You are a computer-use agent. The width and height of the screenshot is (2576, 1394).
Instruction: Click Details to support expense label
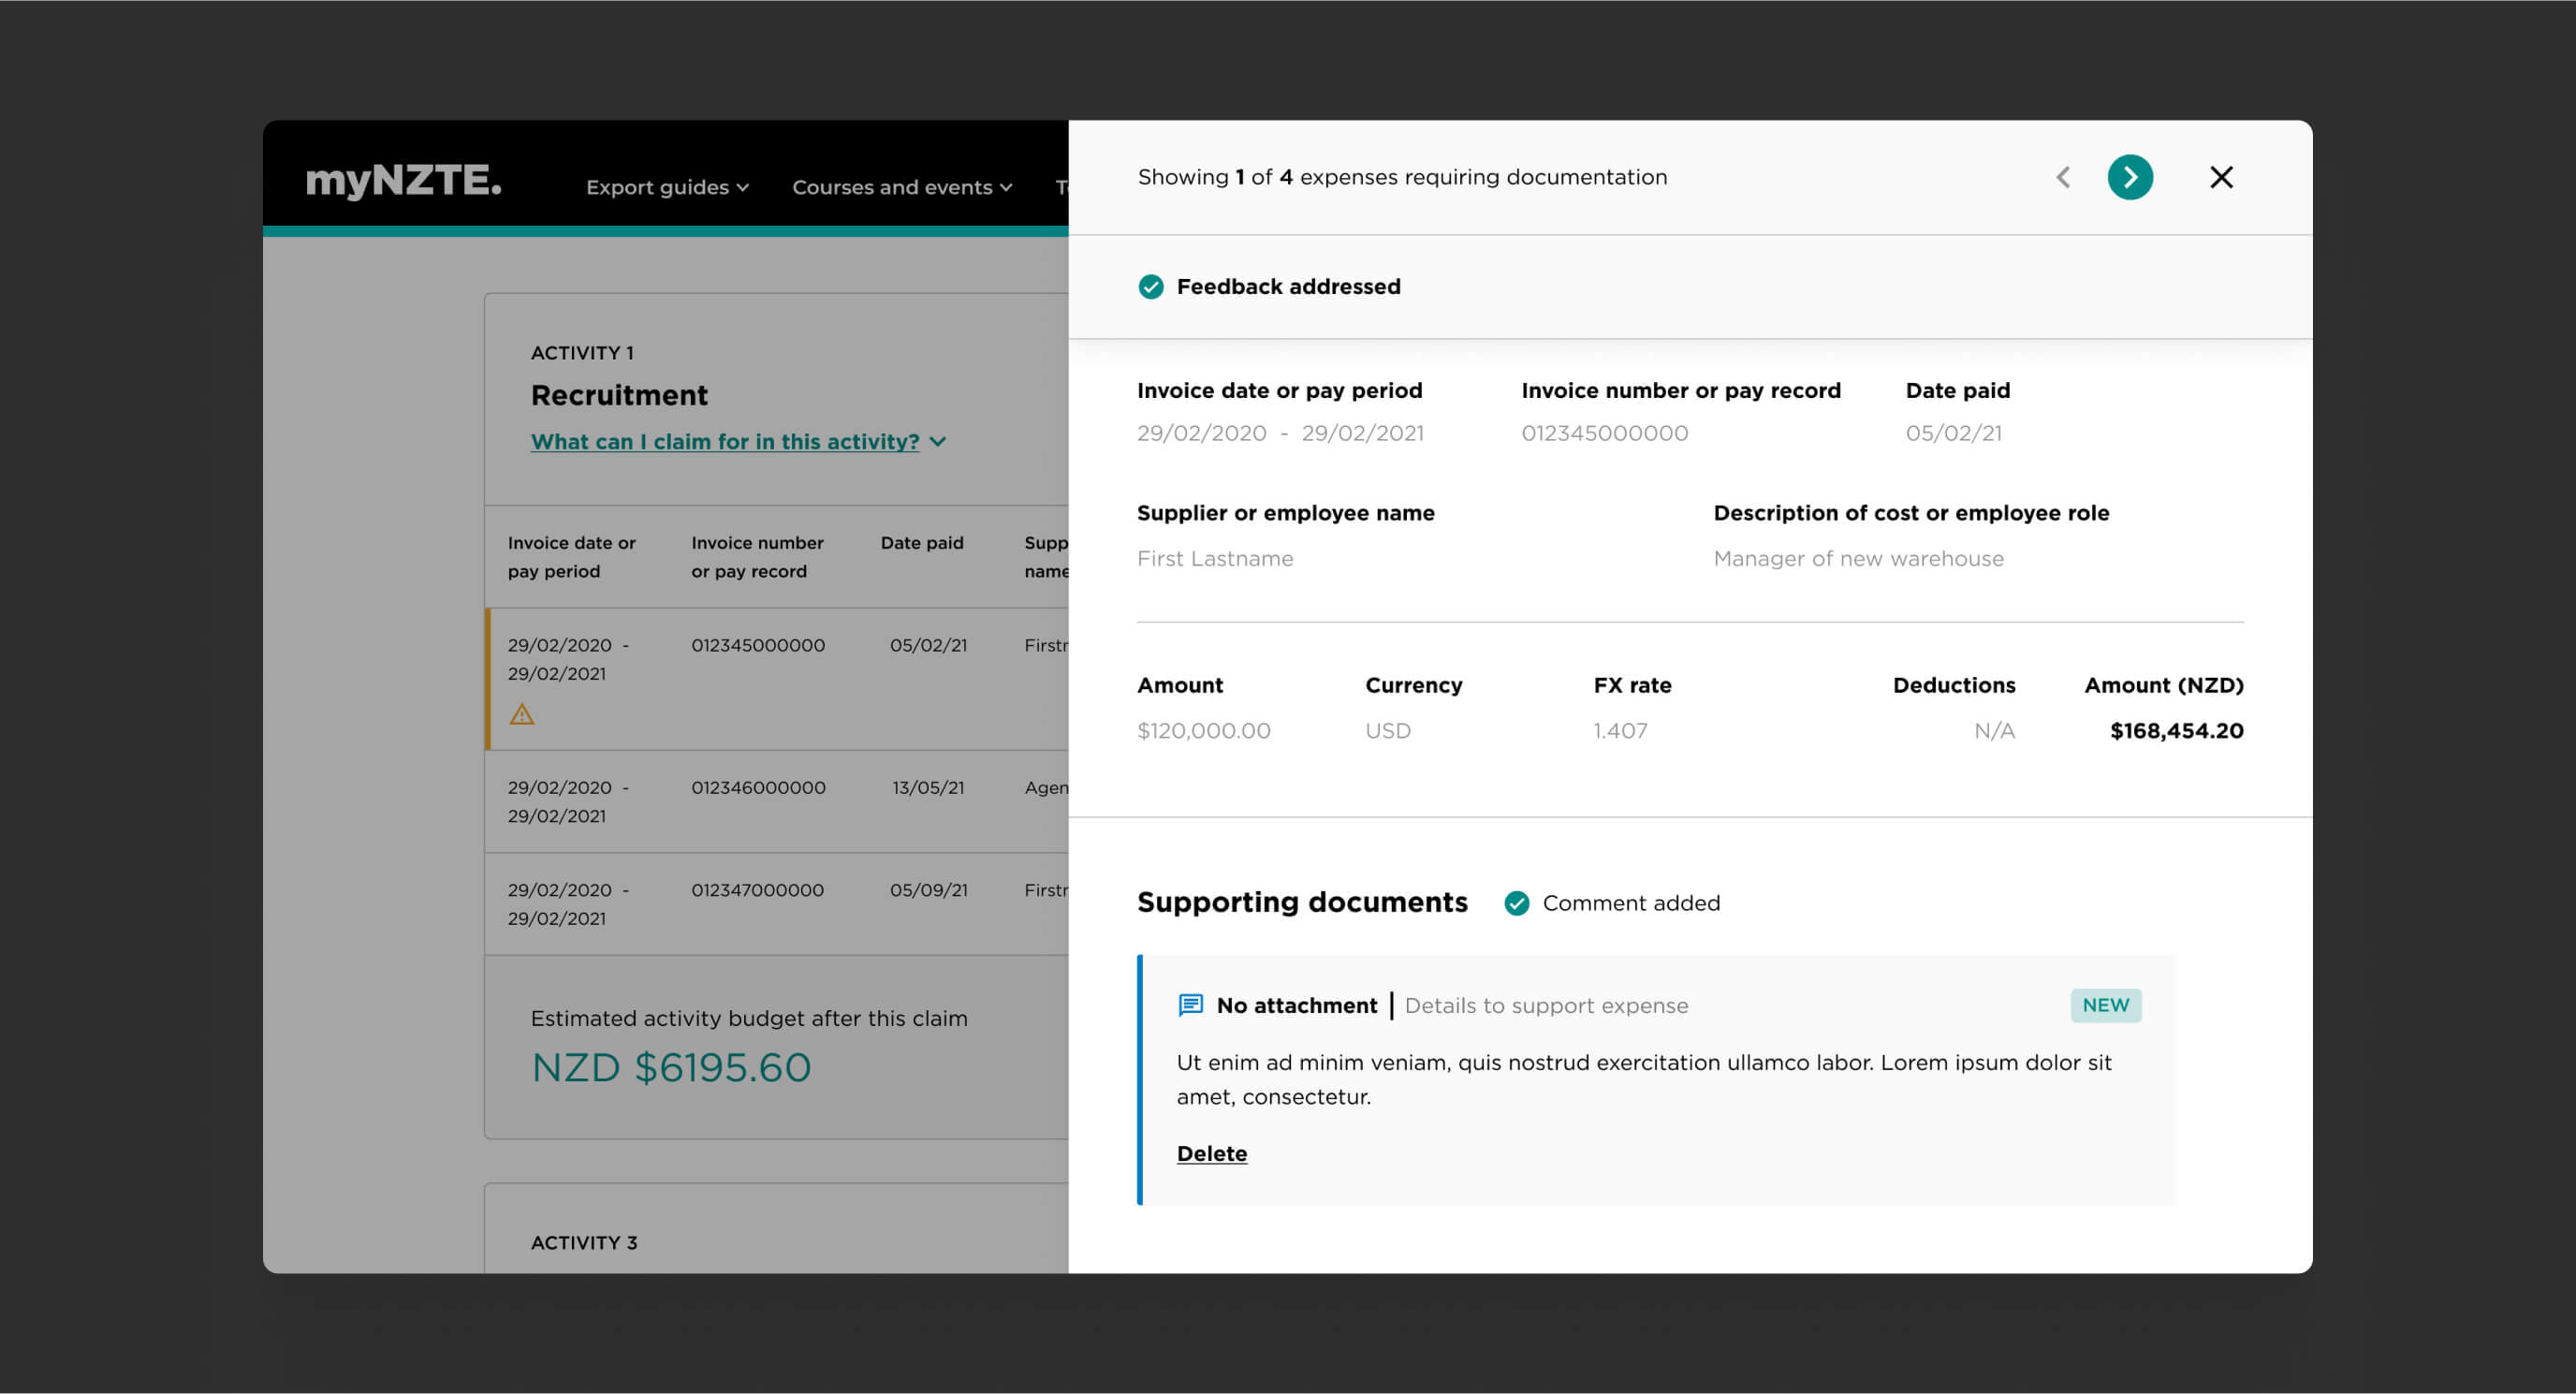[1546, 1006]
